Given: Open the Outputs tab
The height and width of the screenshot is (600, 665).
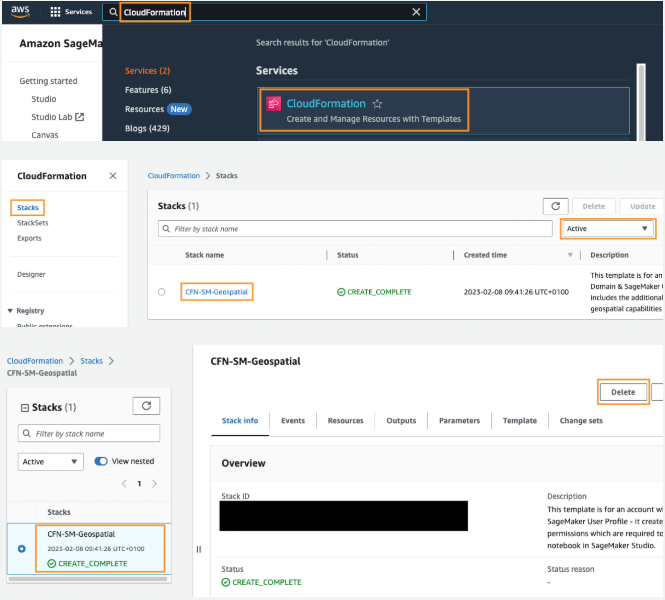Looking at the screenshot, I should (x=401, y=421).
